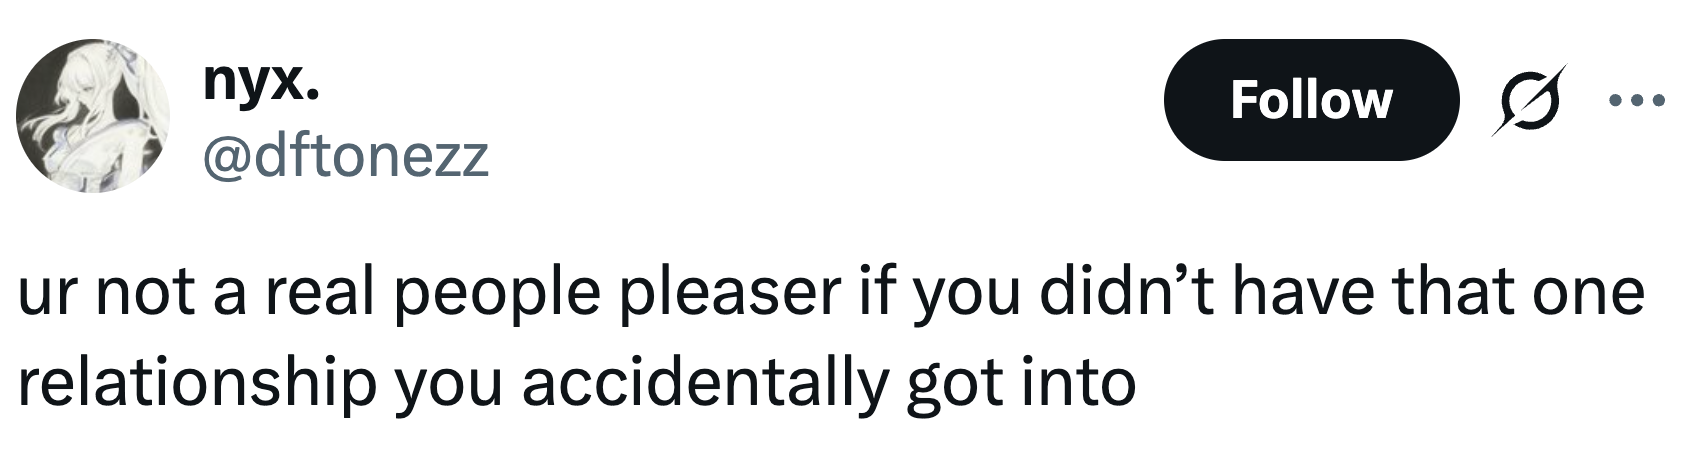Show more actions for this tweet

1637,100
